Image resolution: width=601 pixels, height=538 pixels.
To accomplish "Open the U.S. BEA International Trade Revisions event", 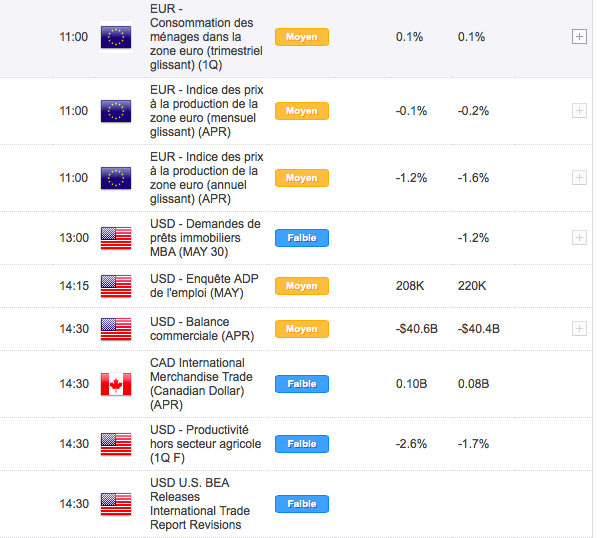I will pyautogui.click(x=197, y=504).
